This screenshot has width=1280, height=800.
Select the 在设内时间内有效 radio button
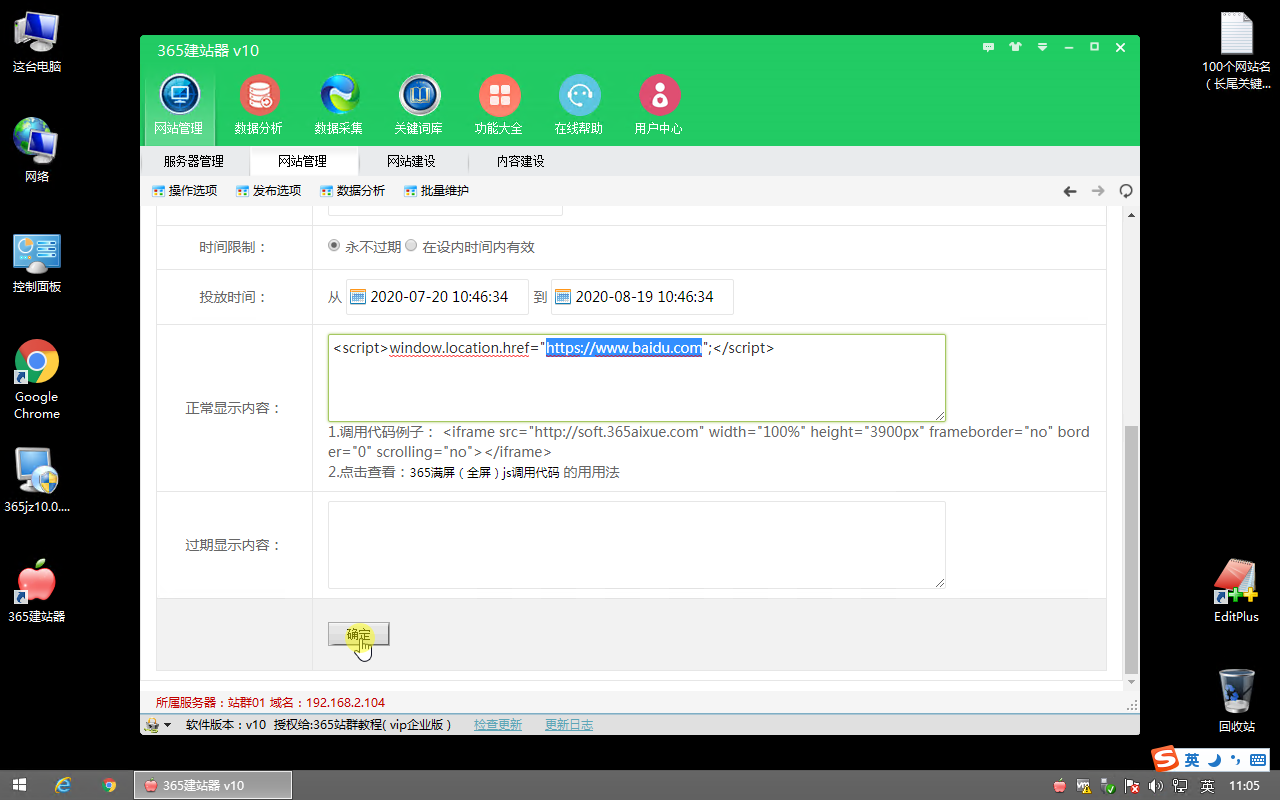pos(411,246)
